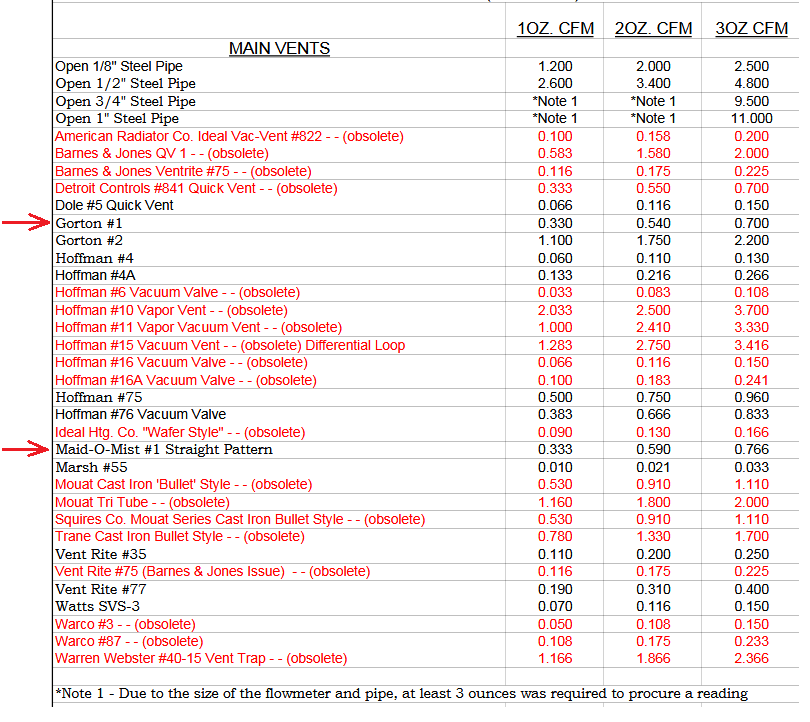Select Gorton #2 3oz value 2.200
810x722 pixels.
[x=752, y=241]
